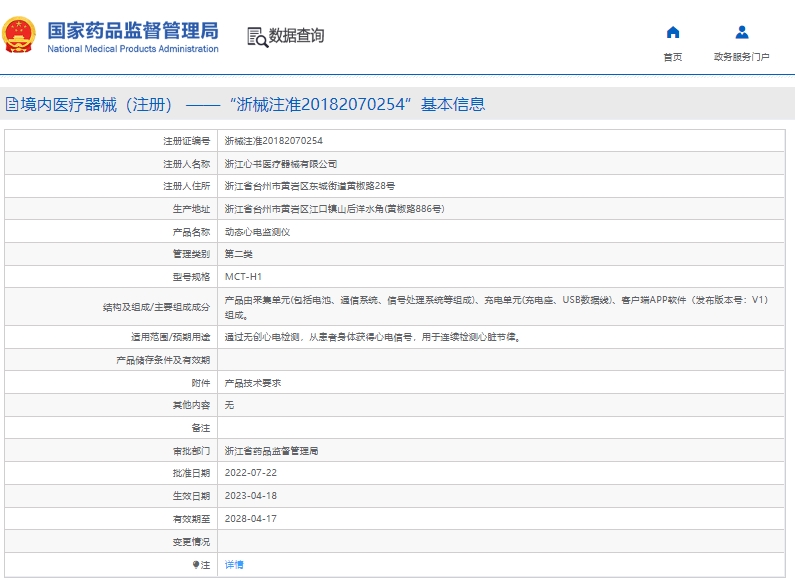The height and width of the screenshot is (582, 795).
Task: Click the 产品储存条件及有效期 label
Action: click(x=163, y=360)
